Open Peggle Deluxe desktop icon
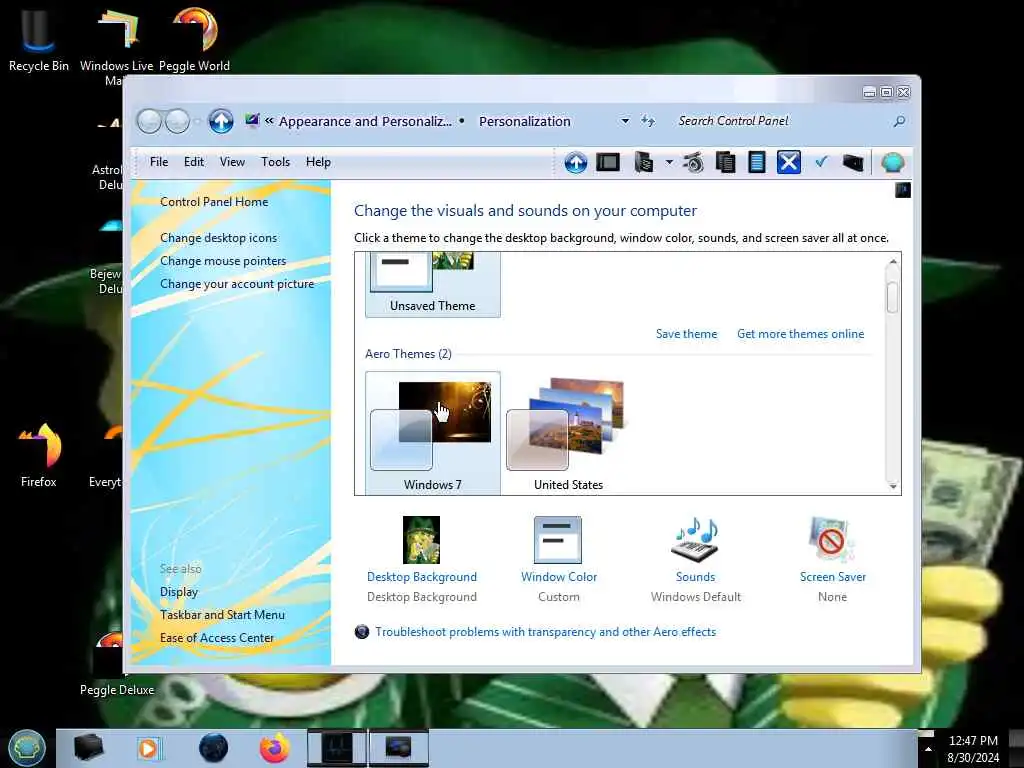 (116, 665)
